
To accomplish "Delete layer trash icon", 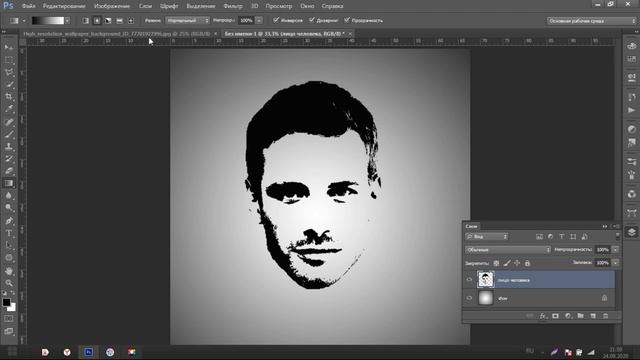I will click(x=606, y=316).
